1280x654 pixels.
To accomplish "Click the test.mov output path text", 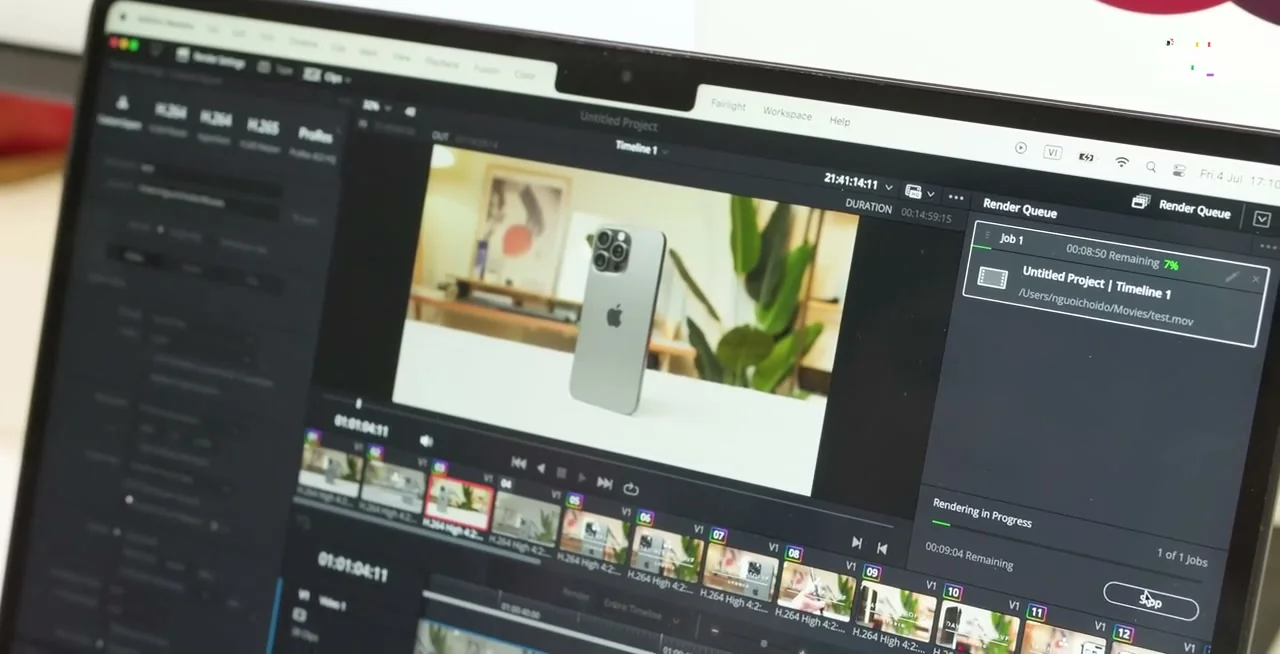I will tap(1105, 308).
